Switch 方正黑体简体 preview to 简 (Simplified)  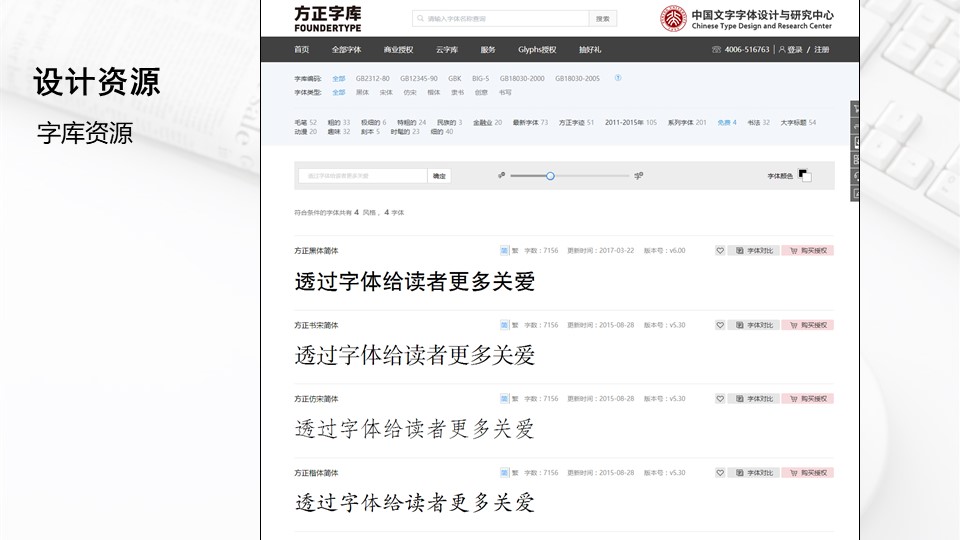(504, 250)
